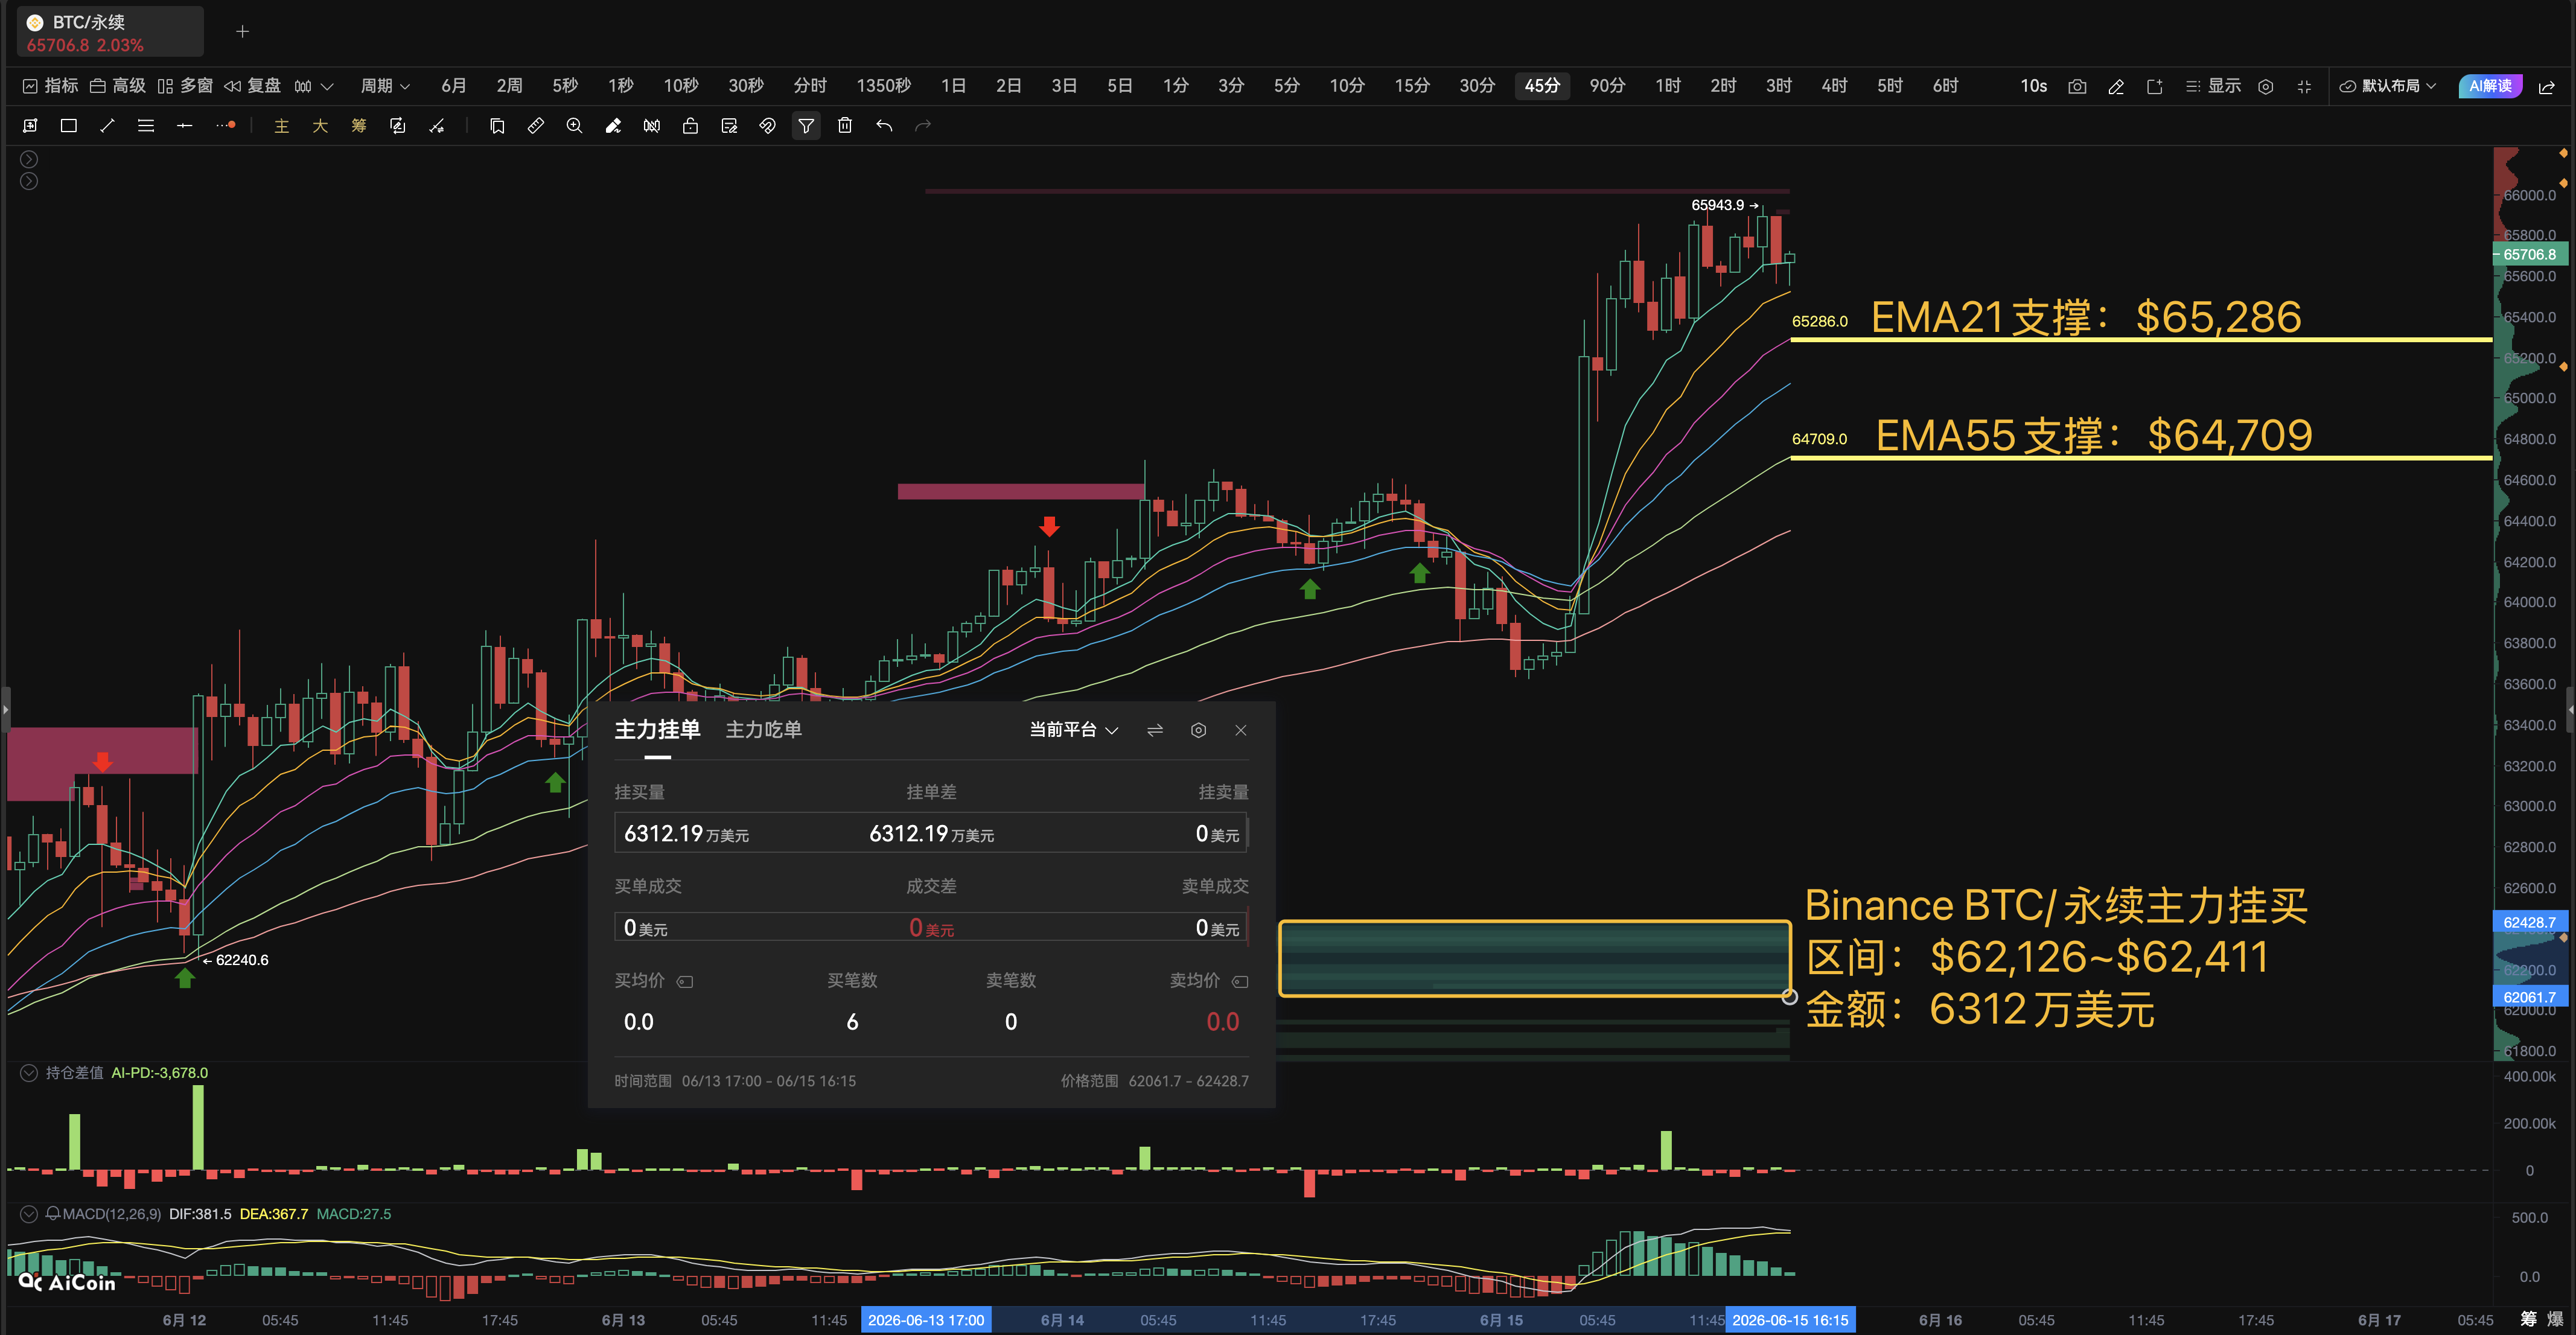Open the 周期 period dropdown
The height and width of the screenshot is (1335, 2576).
coord(385,87)
